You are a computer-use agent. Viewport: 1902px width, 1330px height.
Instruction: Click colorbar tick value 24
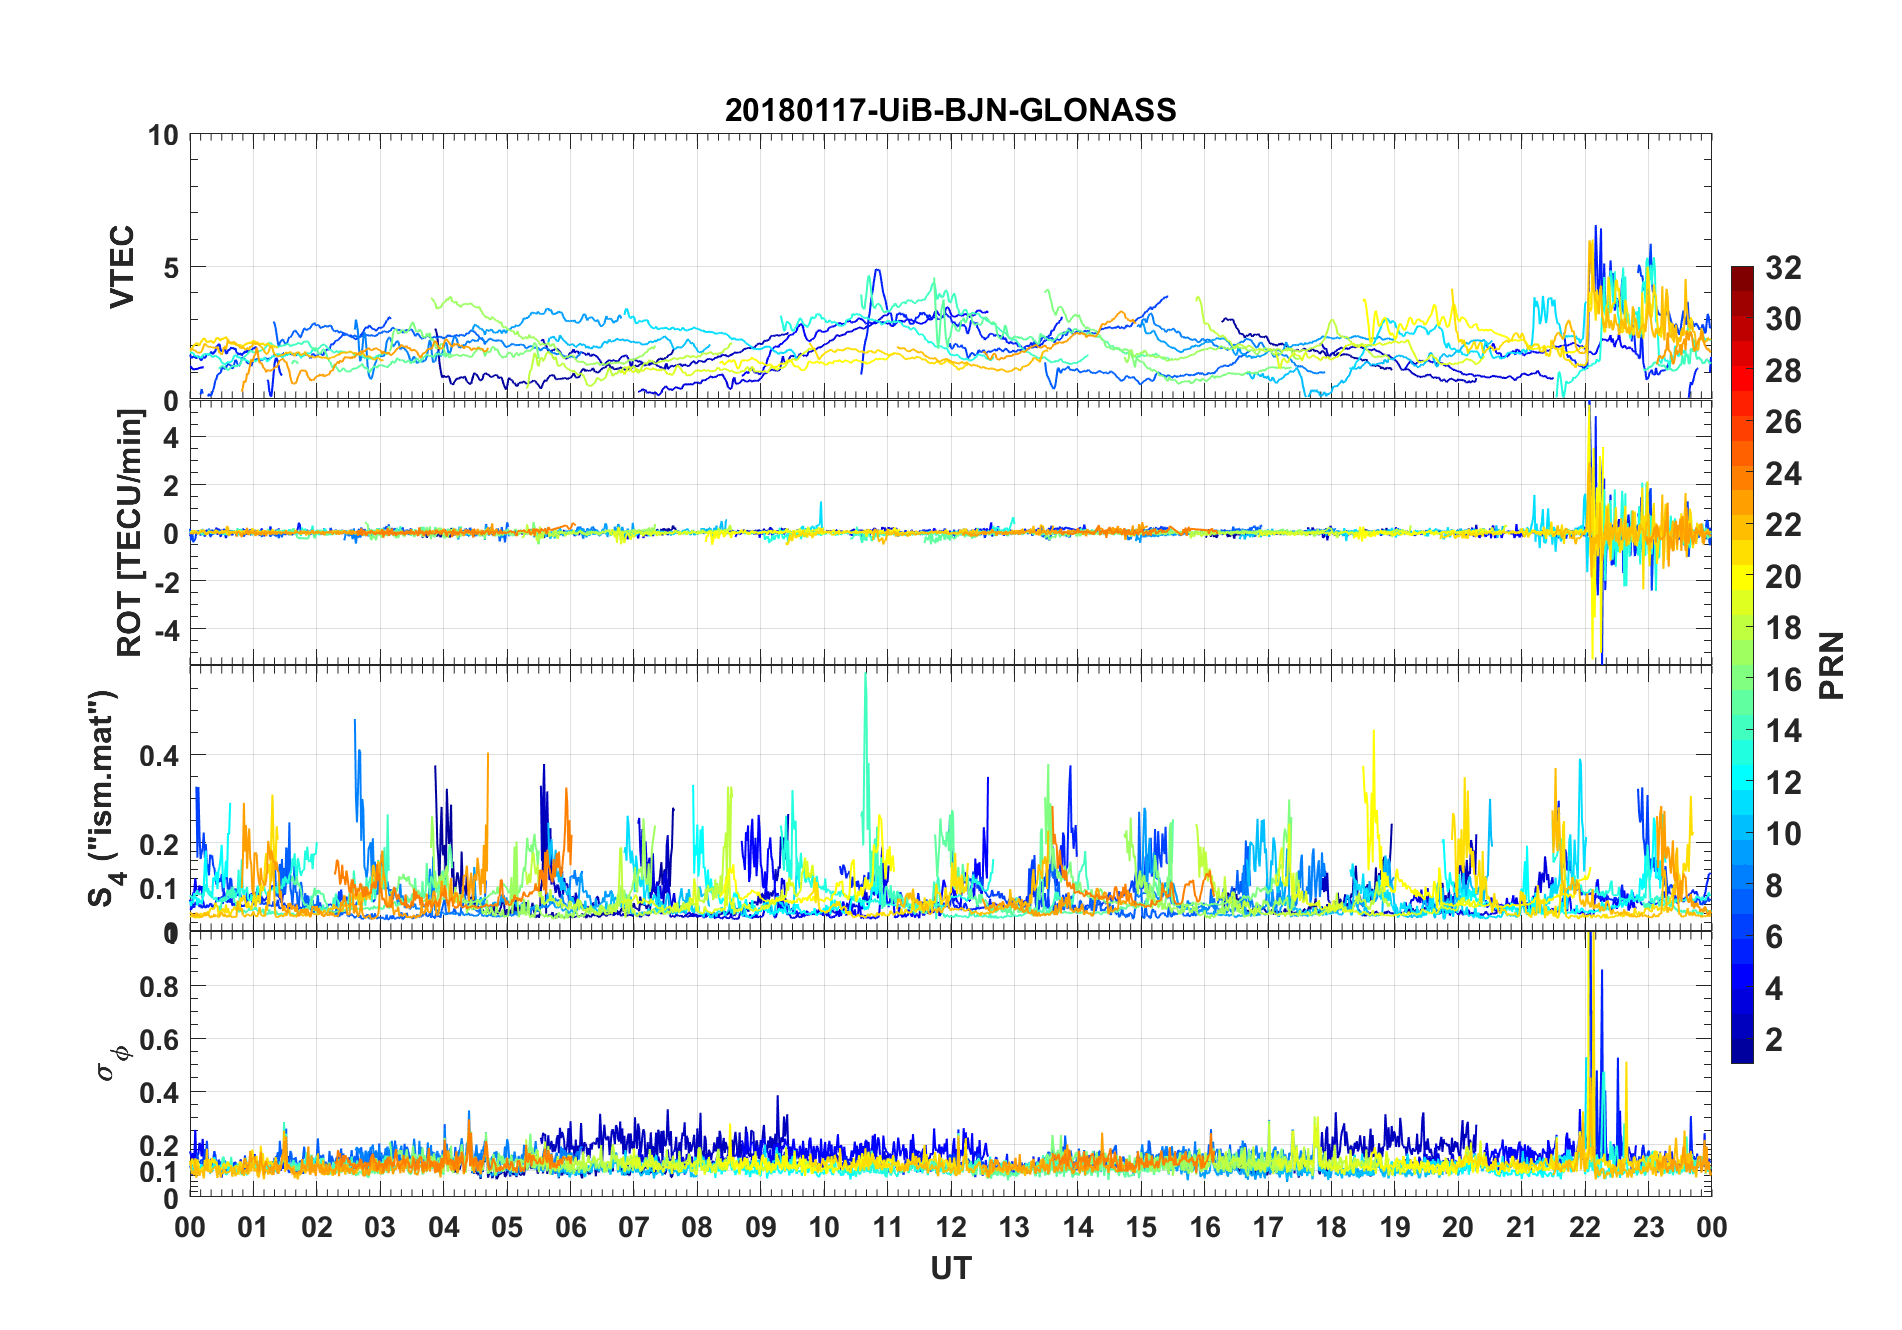[x=1783, y=474]
